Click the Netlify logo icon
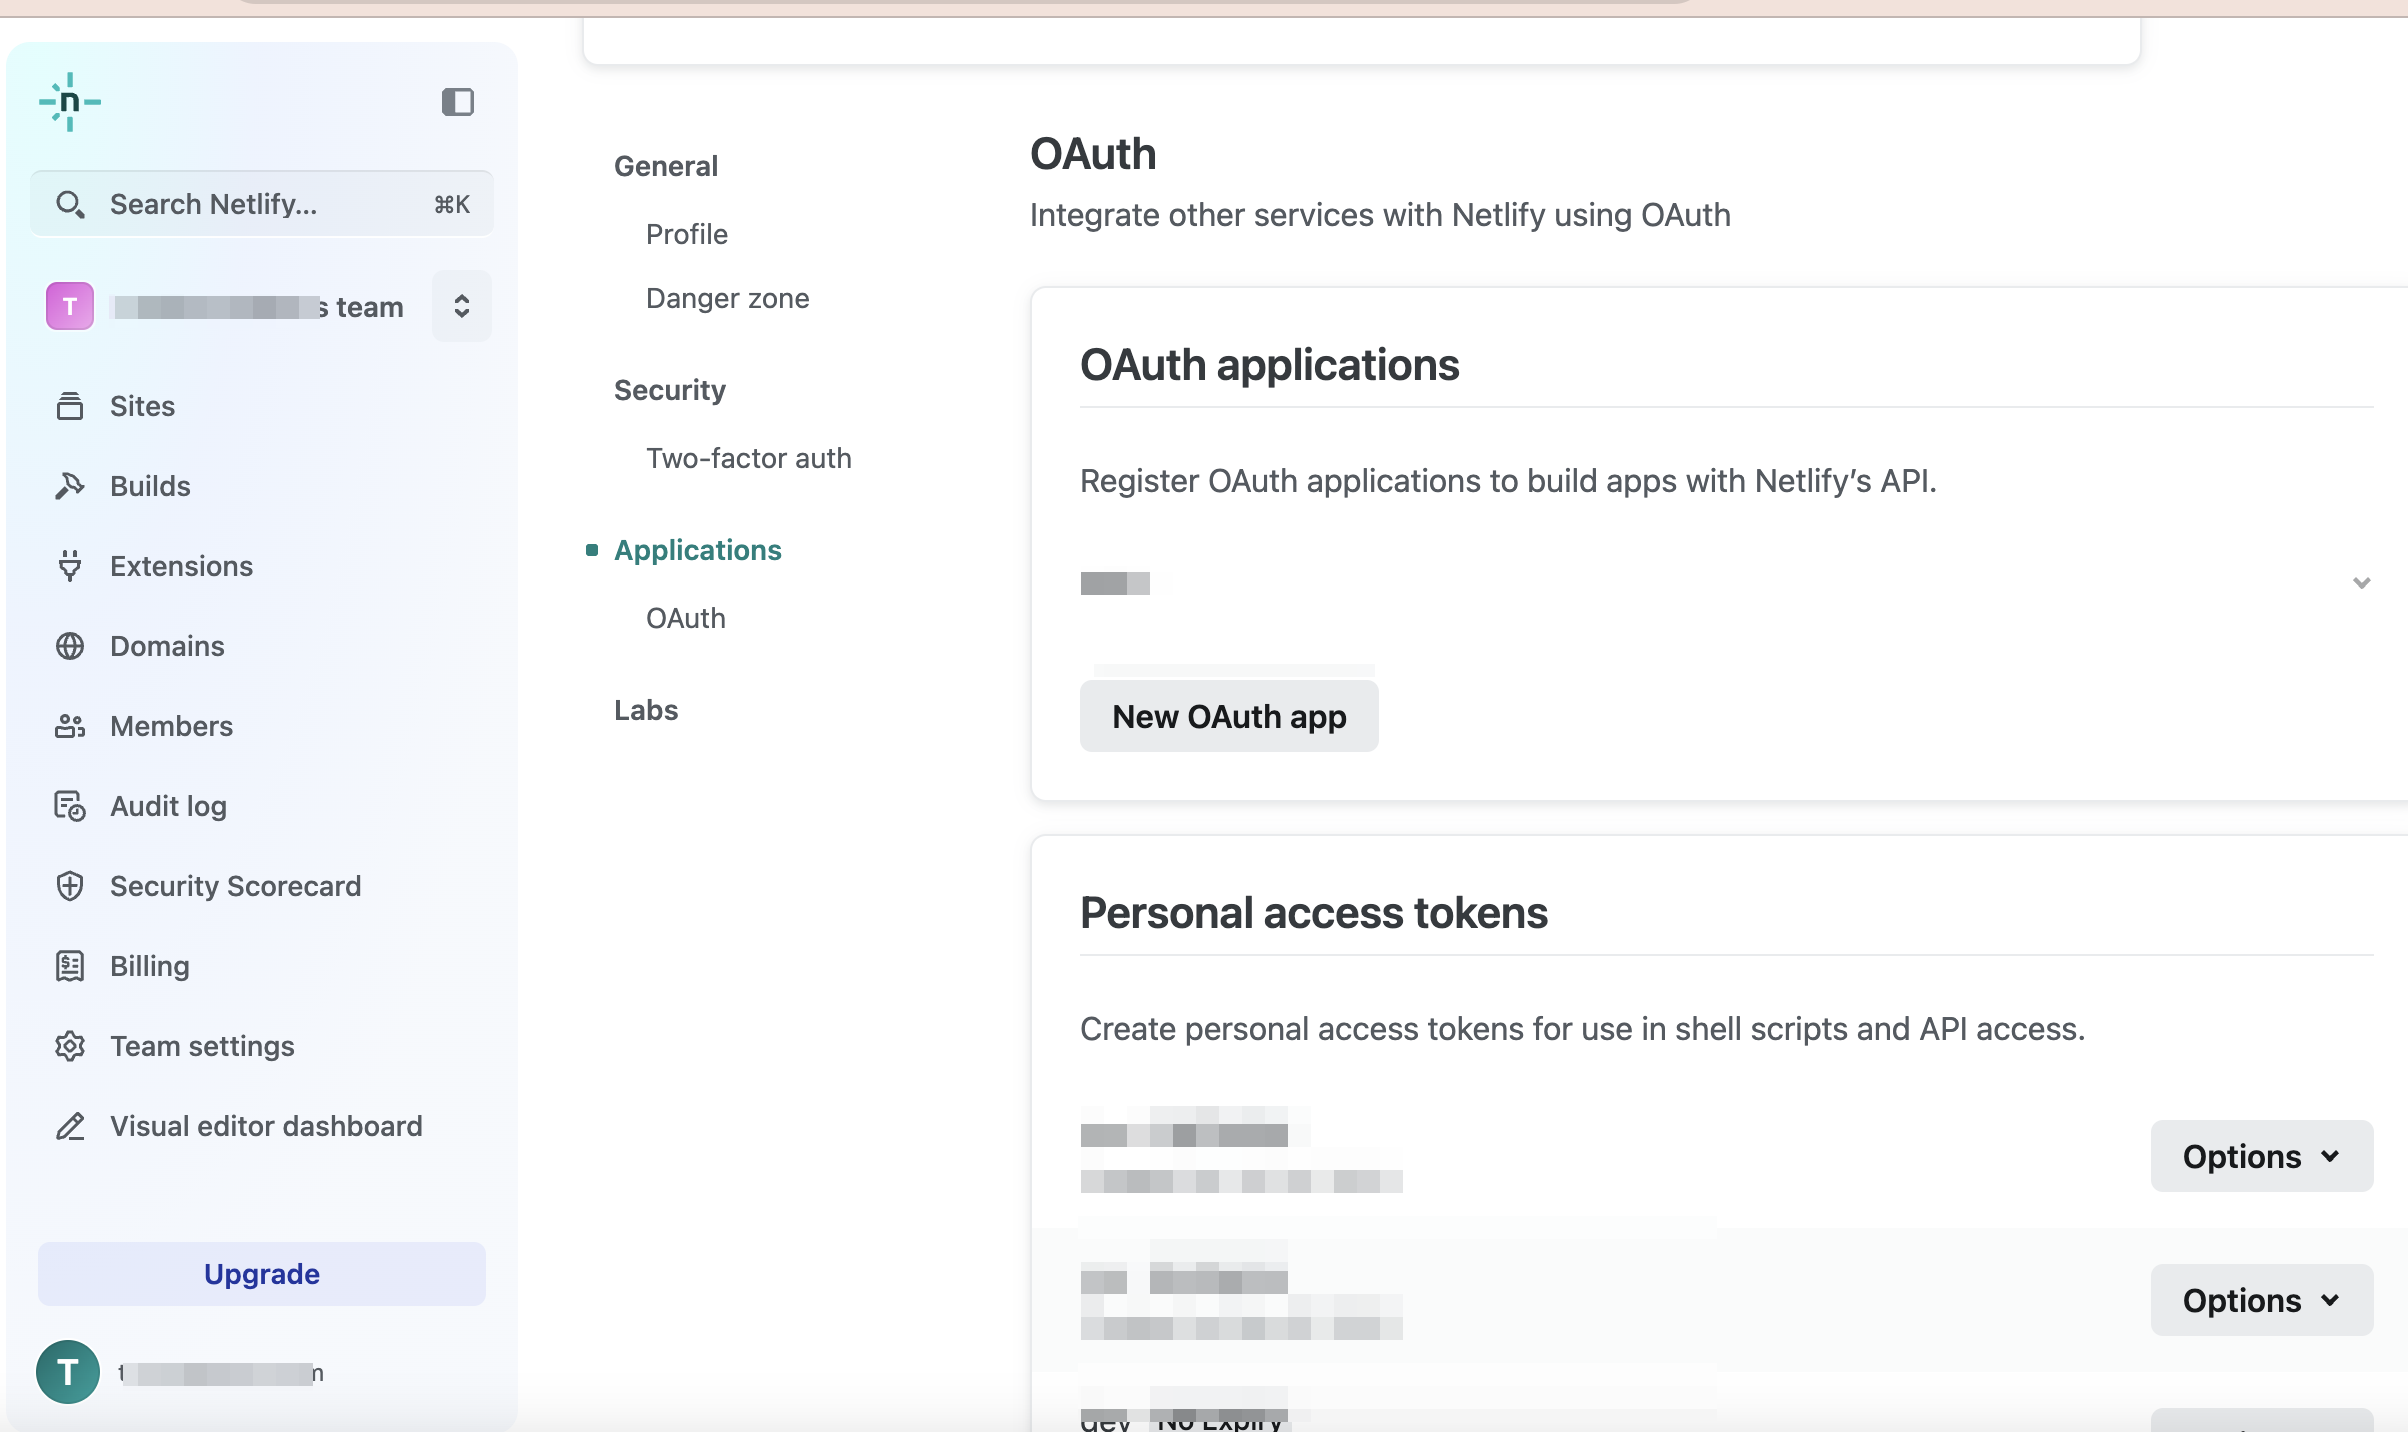Image resolution: width=2408 pixels, height=1432 pixels. pyautogui.click(x=69, y=102)
